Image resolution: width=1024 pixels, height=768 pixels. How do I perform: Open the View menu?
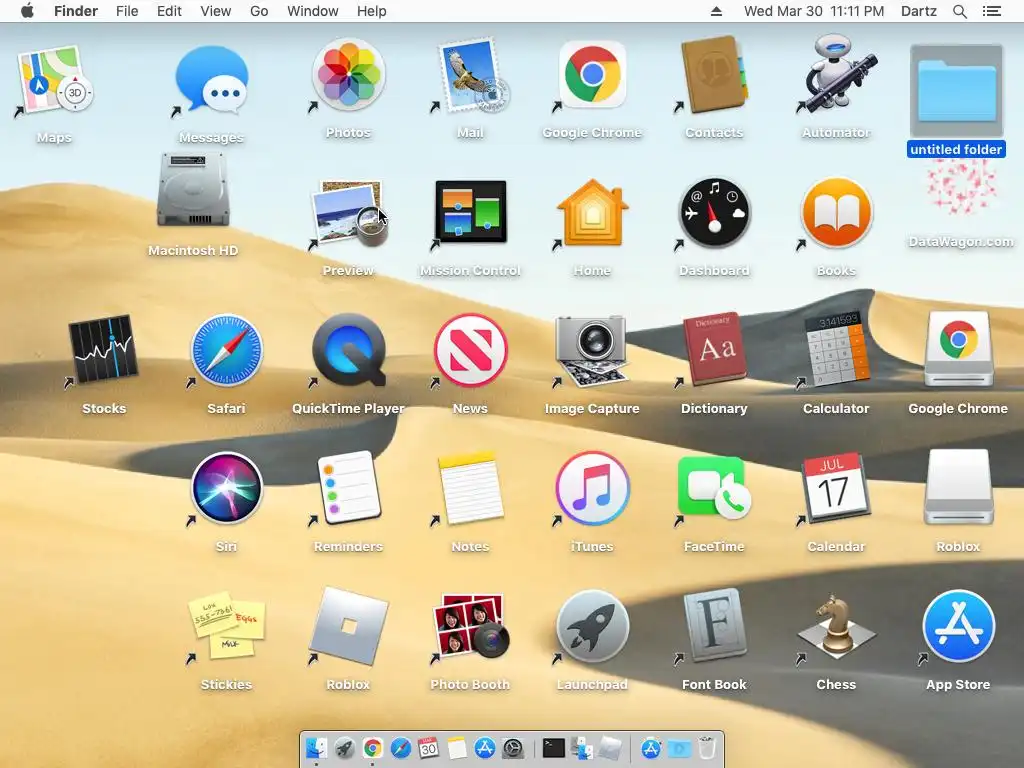point(216,11)
